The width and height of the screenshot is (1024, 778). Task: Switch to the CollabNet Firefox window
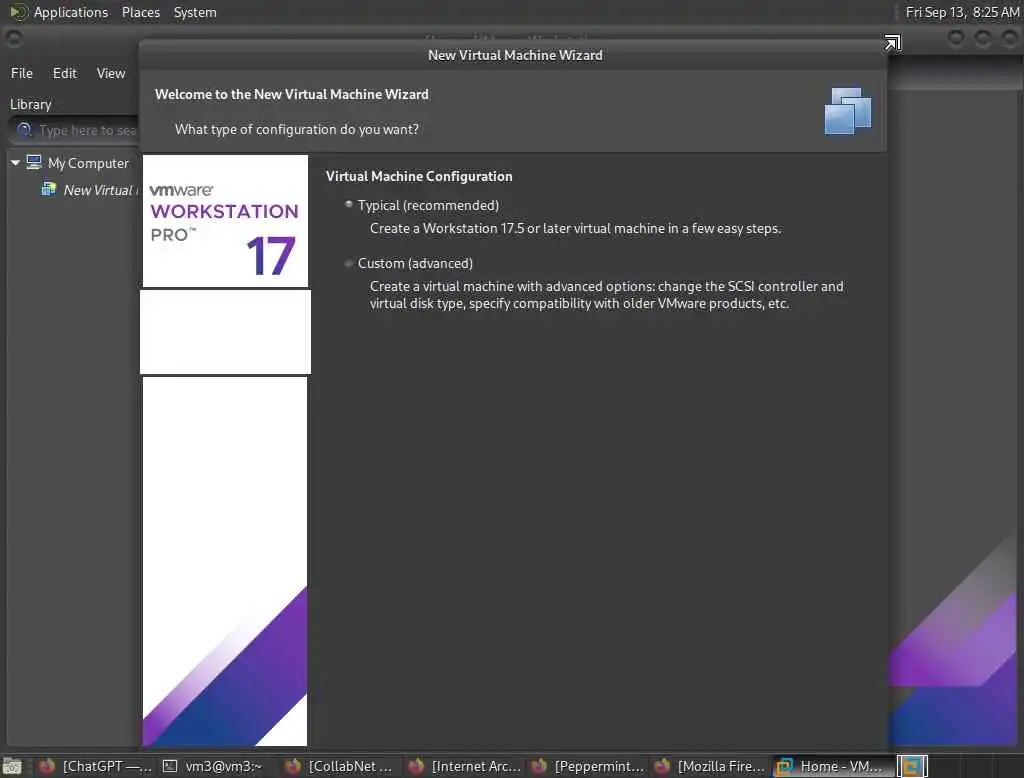pyautogui.click(x=340, y=766)
